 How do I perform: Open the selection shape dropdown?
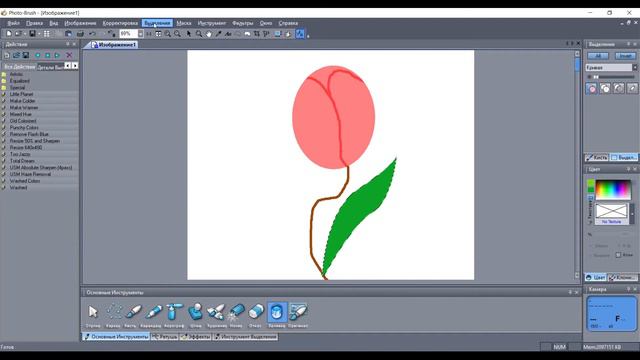tap(635, 67)
